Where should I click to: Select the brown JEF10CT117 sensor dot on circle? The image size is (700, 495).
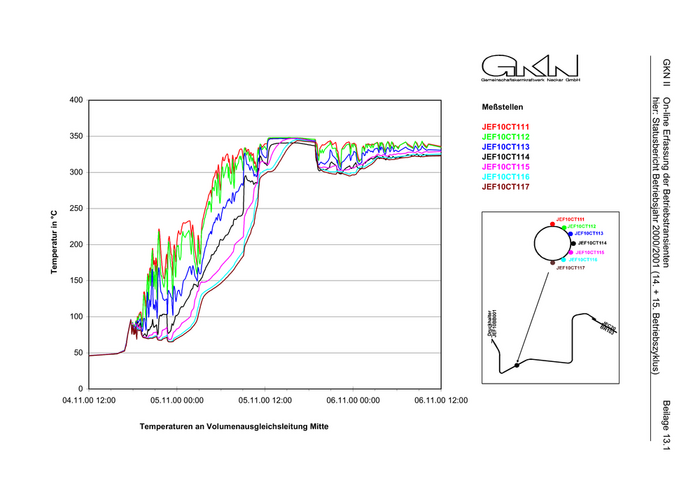(x=552, y=263)
